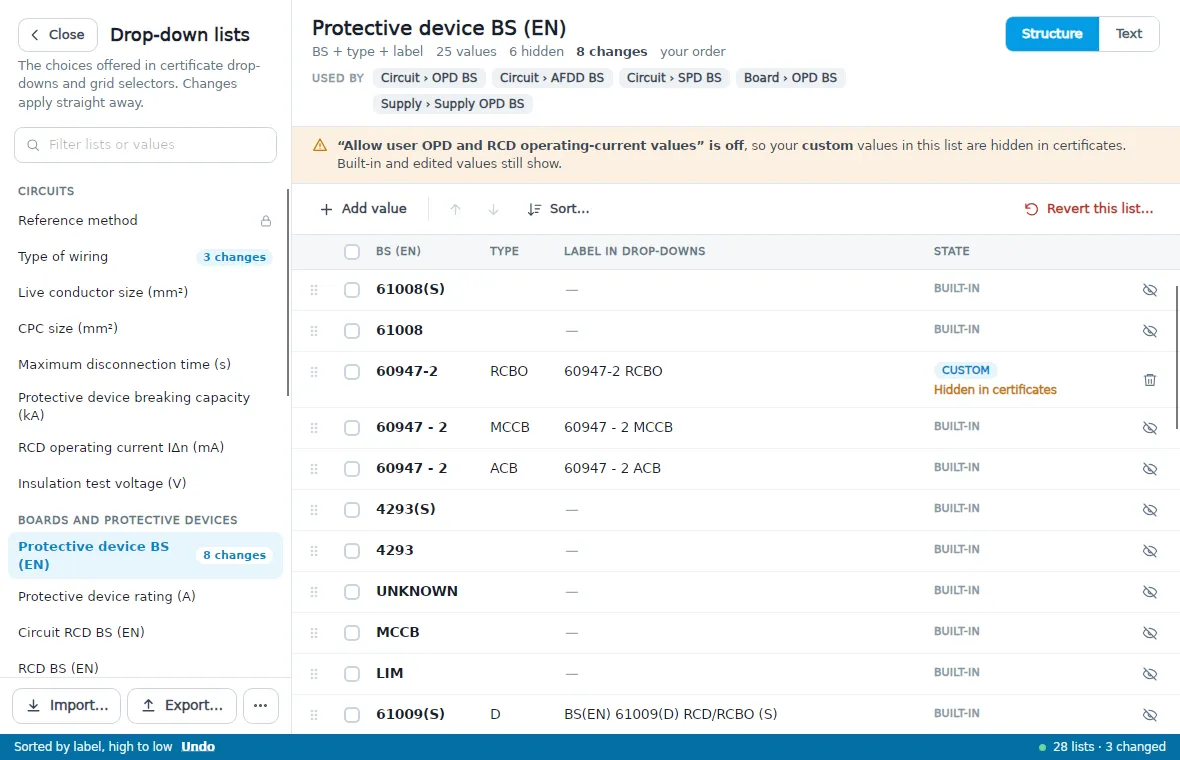Image resolution: width=1180 pixels, height=760 pixels.
Task: Toggle visibility of MCCB built-in row
Action: point(1149,633)
